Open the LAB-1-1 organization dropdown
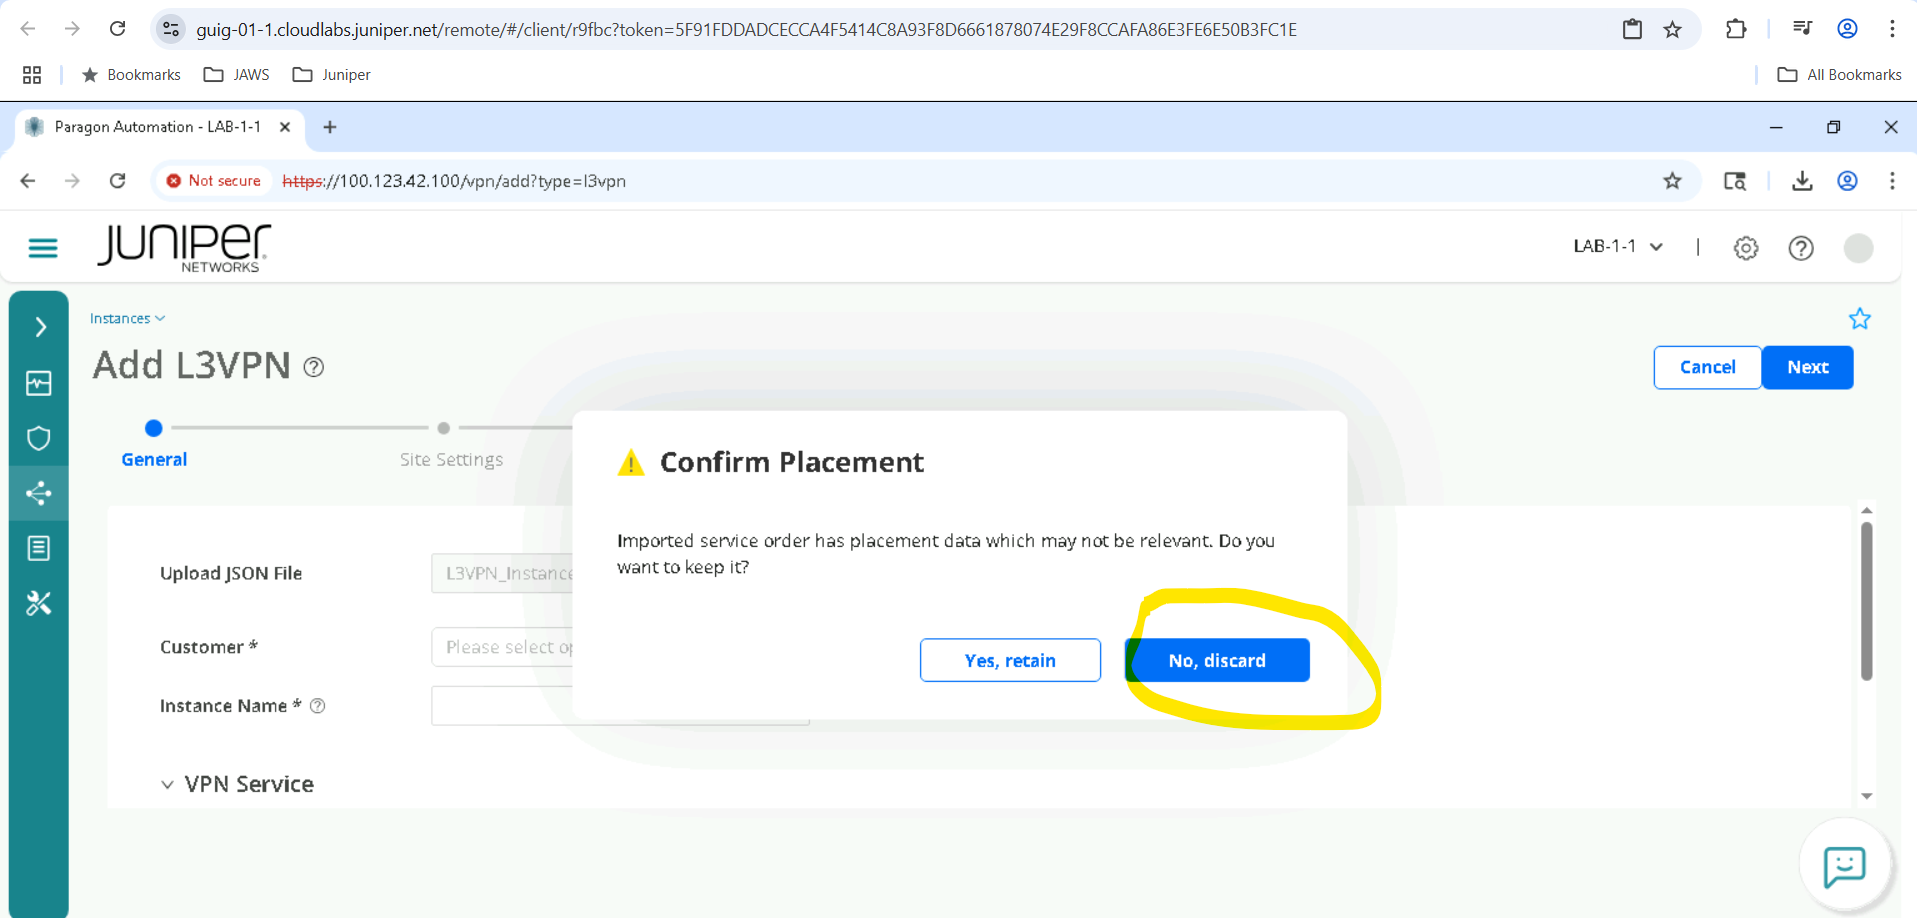This screenshot has height=918, width=1917. pyautogui.click(x=1616, y=246)
